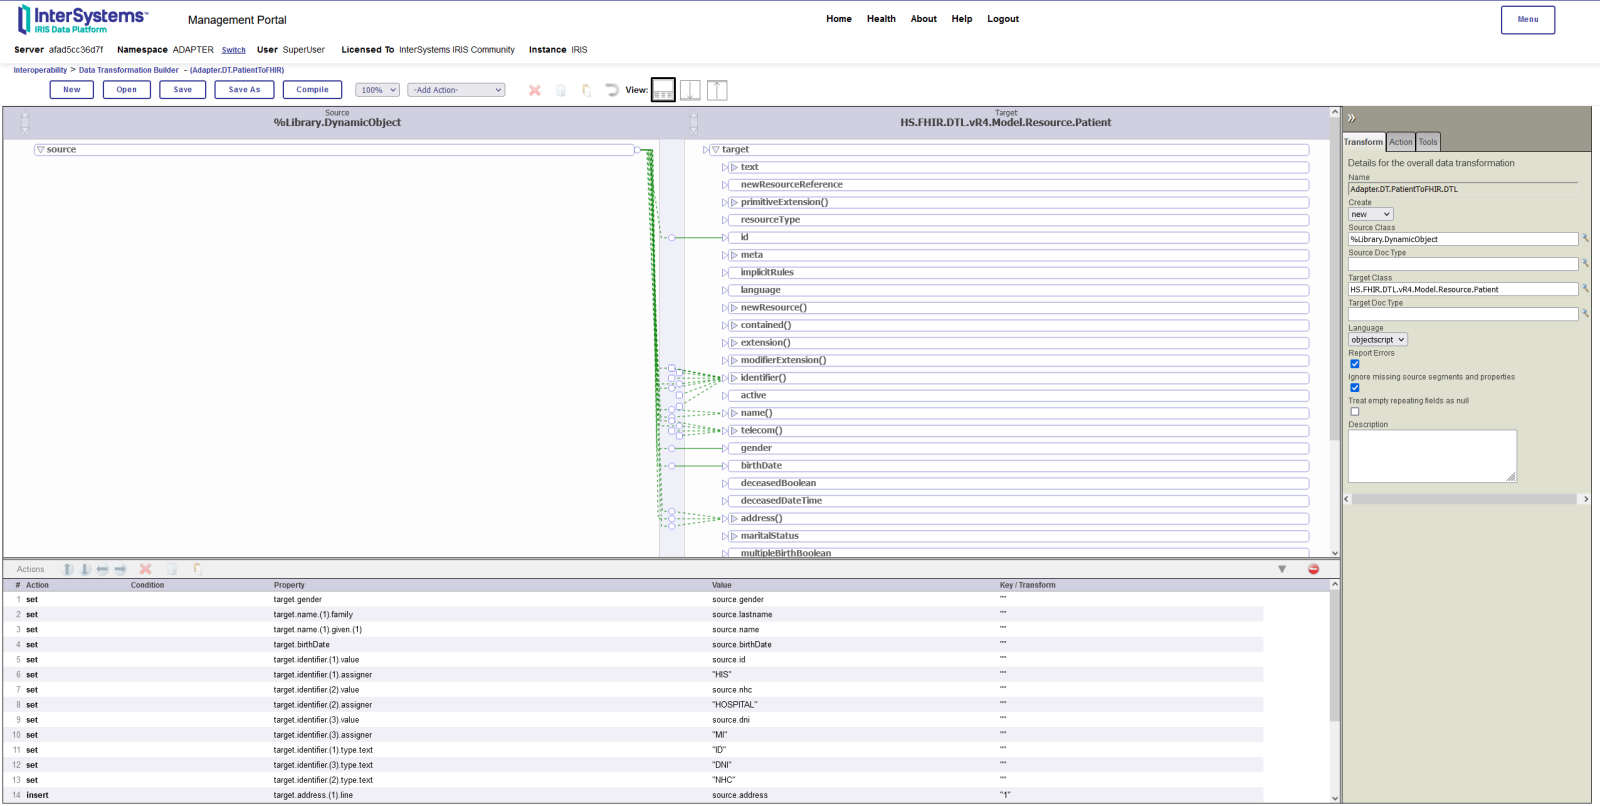The image size is (1600, 806).
Task: Click the magnifier icon beside Source Class field
Action: (1585, 239)
